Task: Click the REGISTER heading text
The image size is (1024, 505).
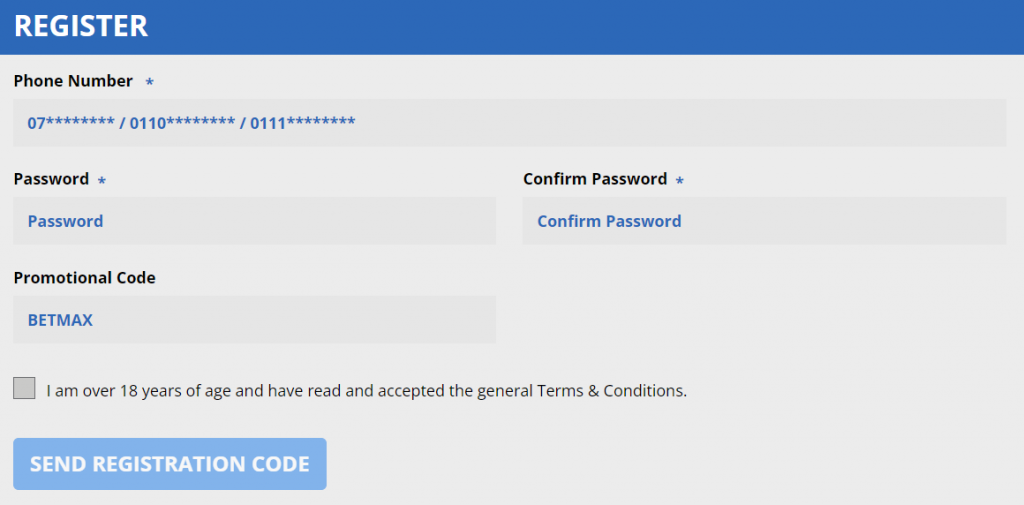Action: [81, 26]
